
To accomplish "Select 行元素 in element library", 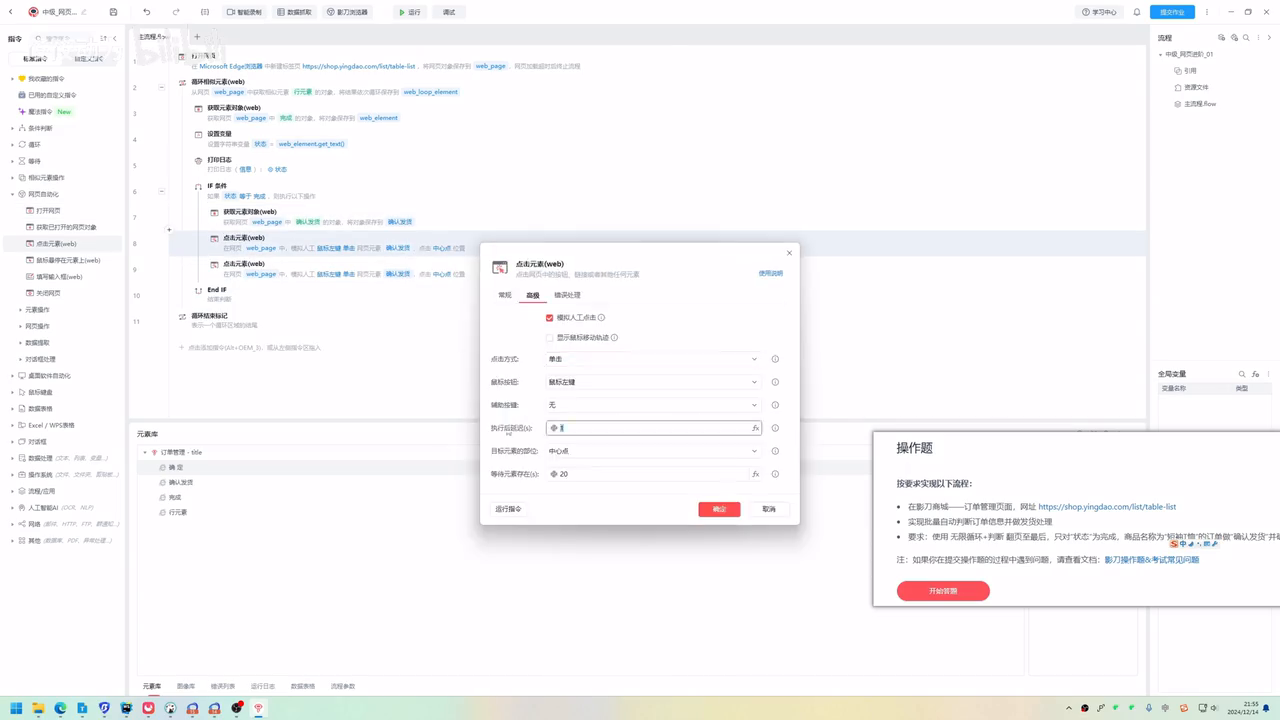I will pos(177,512).
